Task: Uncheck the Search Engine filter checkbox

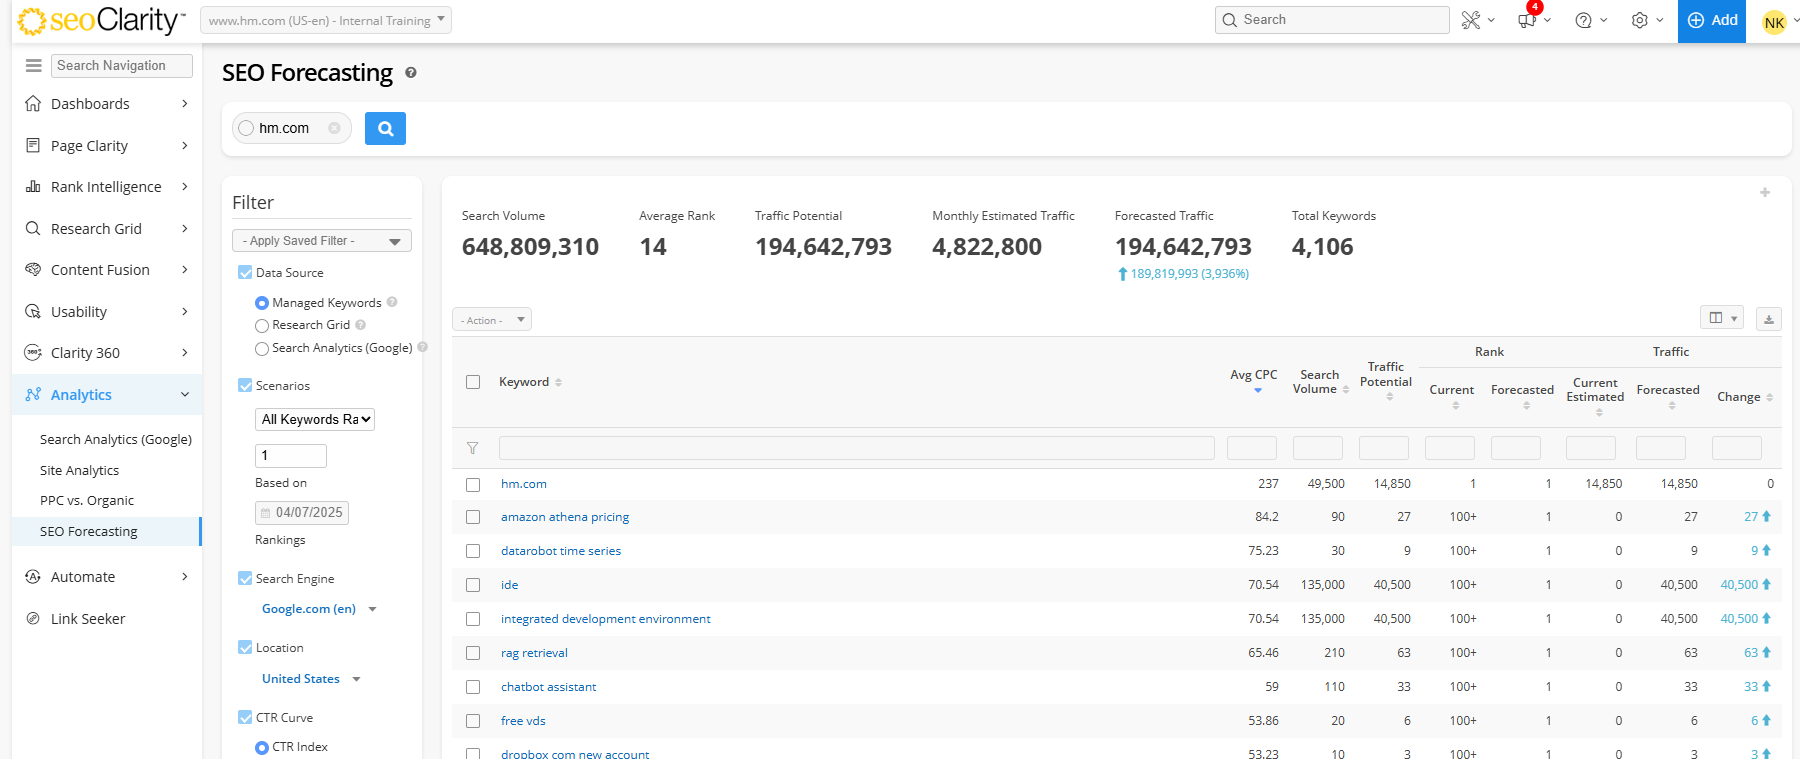Action: 245,578
